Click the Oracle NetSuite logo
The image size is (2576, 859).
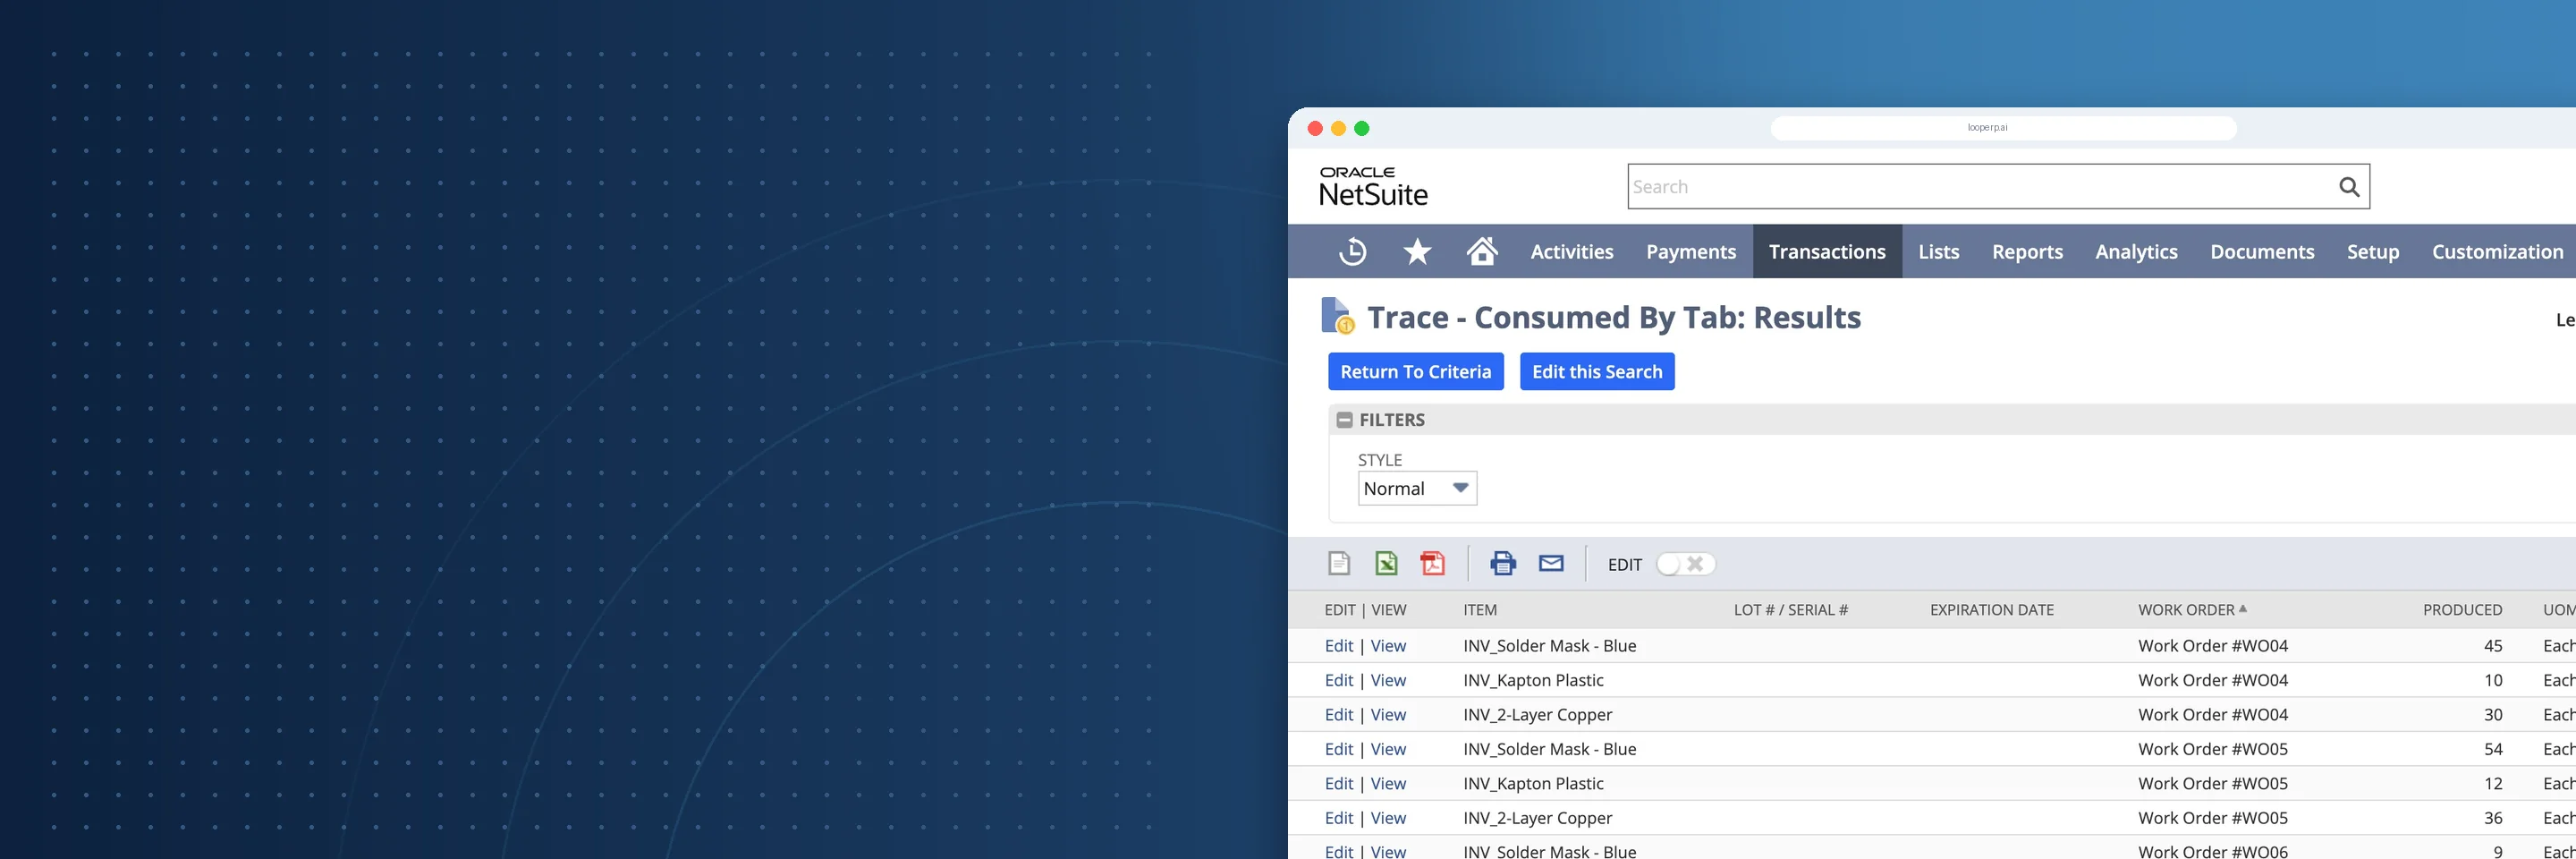[1373, 187]
